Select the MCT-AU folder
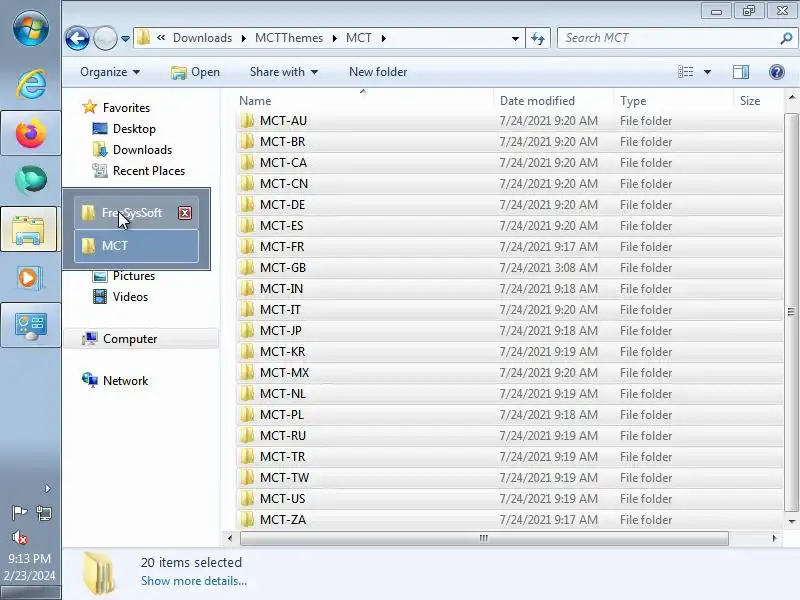The height and width of the screenshot is (600, 800). click(x=509, y=121)
